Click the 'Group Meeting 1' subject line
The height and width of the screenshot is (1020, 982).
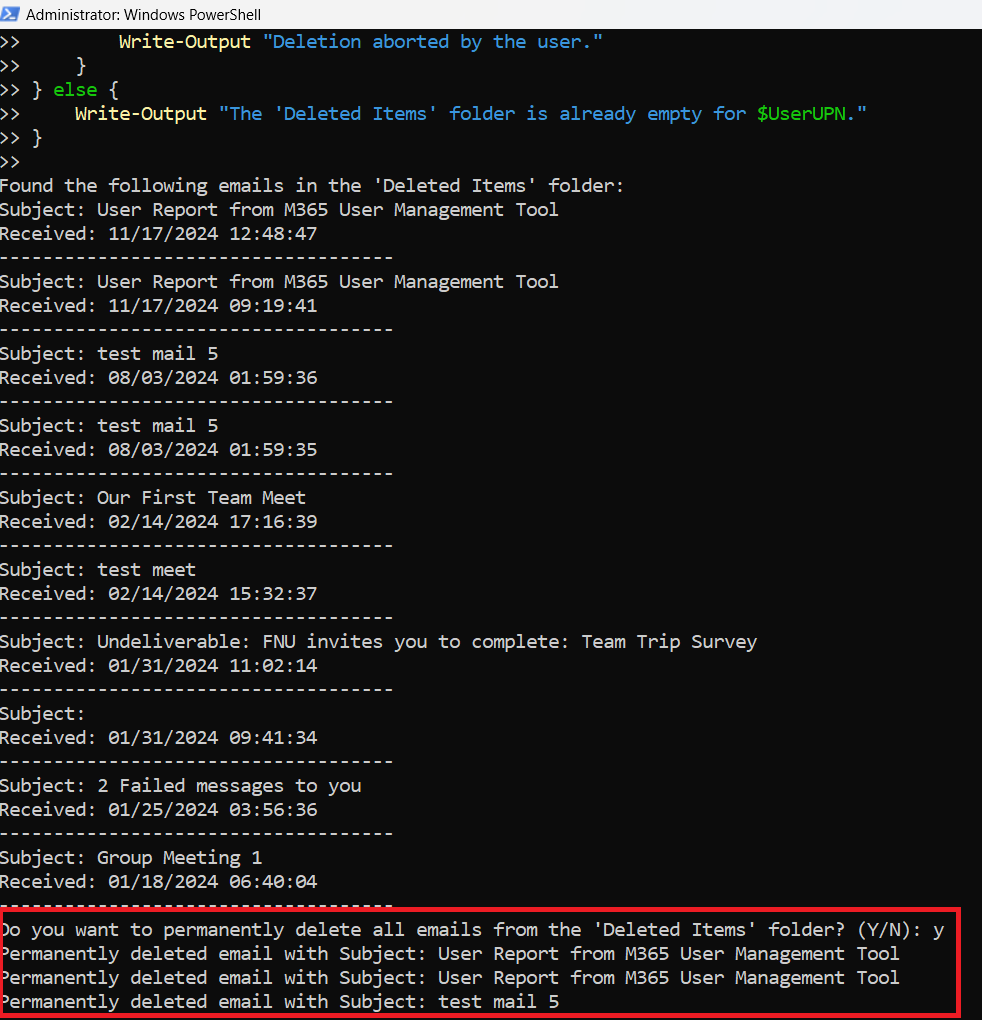168,858
